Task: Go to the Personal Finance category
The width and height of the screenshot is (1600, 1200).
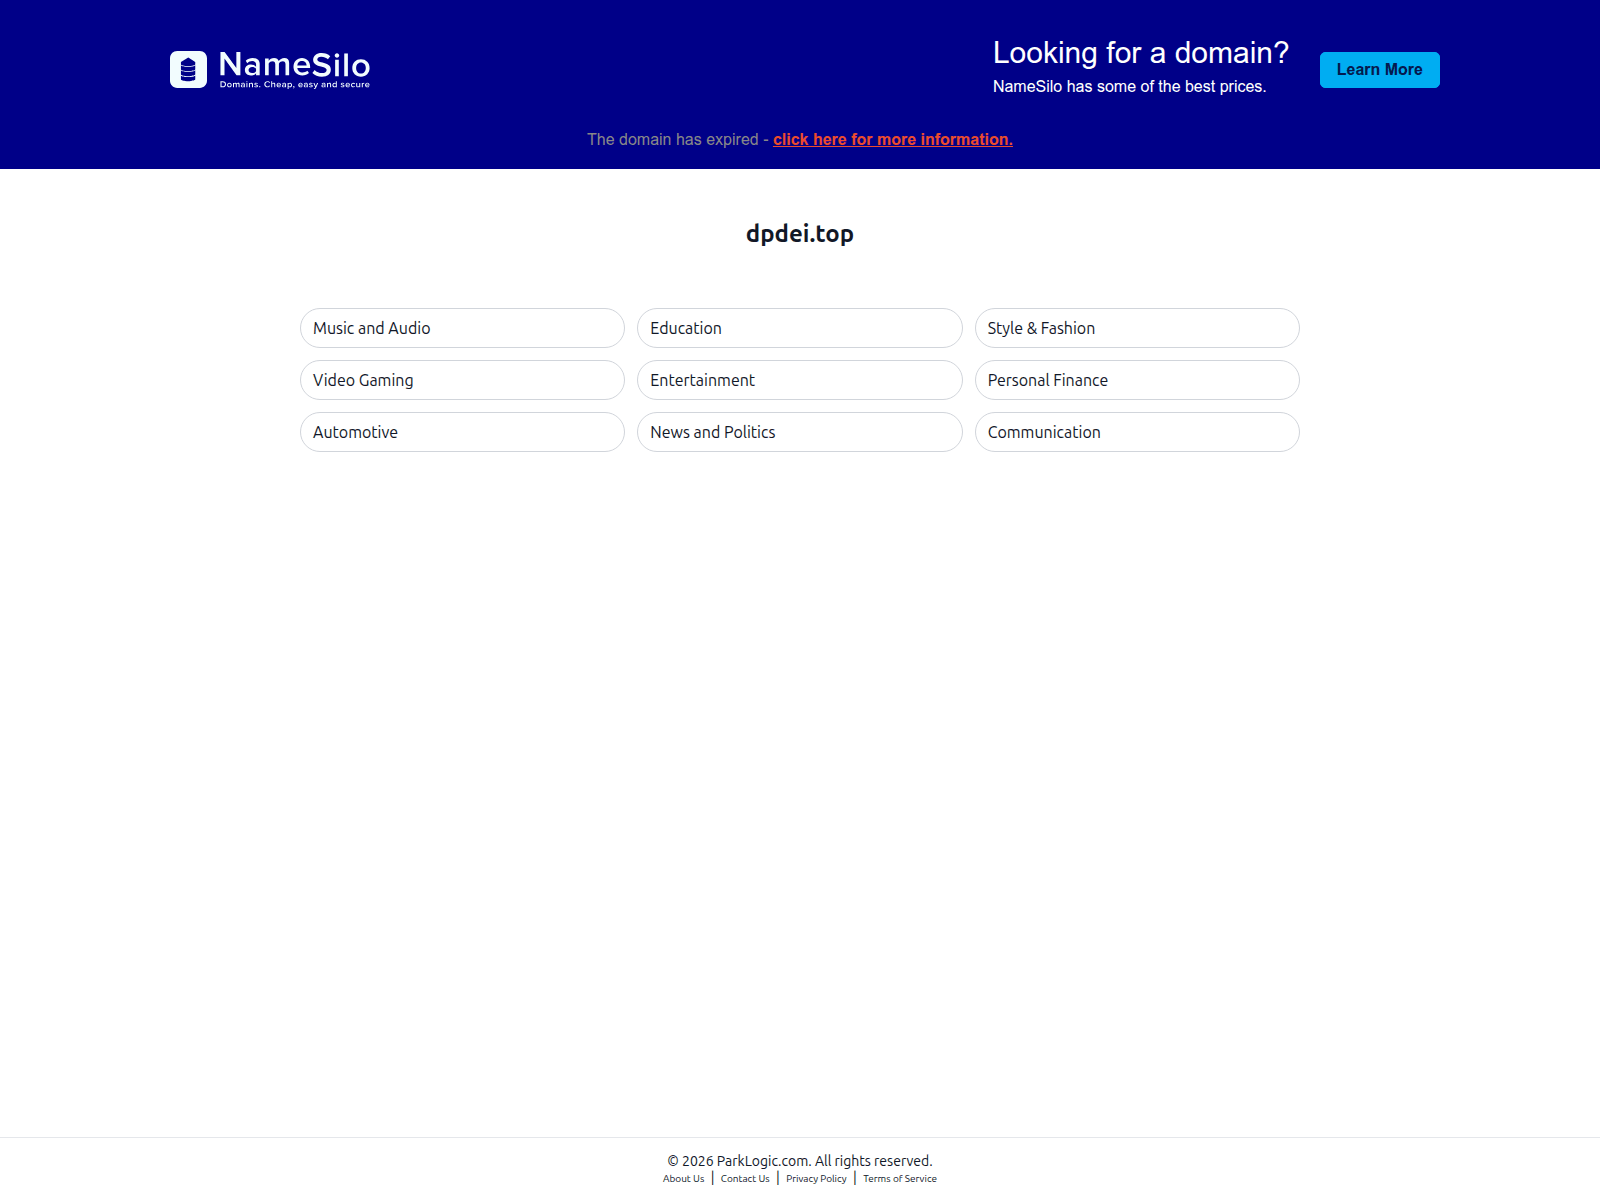Action: click(1137, 380)
